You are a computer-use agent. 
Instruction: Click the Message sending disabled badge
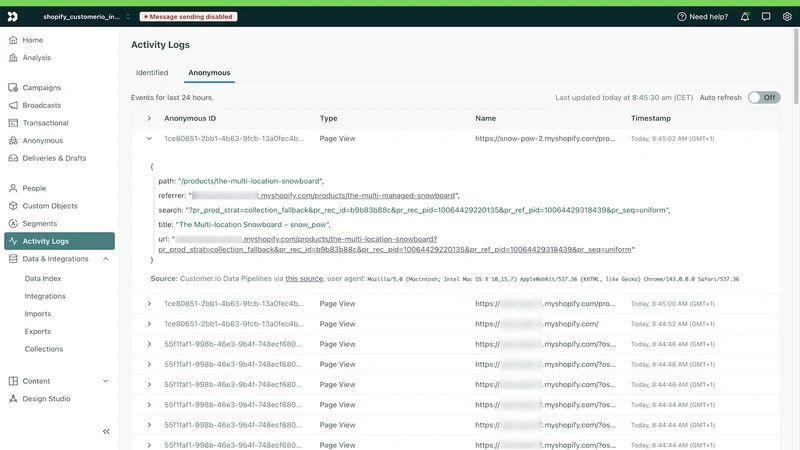[188, 16]
